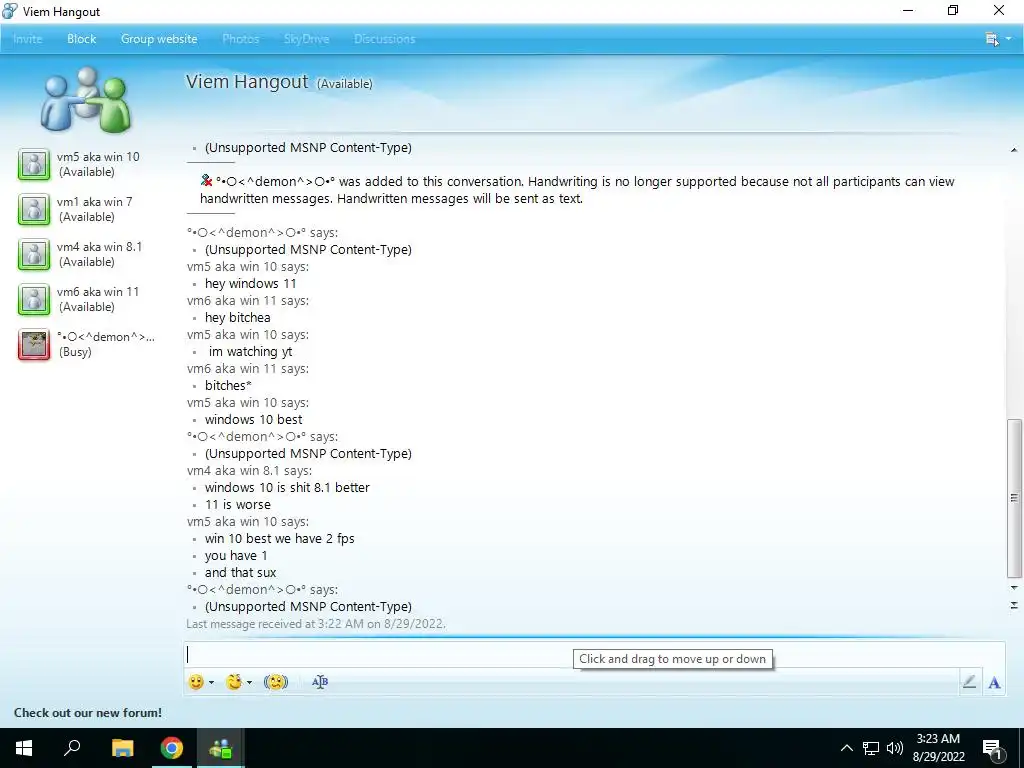Click the message input field
The image size is (1024, 768).
click(594, 654)
